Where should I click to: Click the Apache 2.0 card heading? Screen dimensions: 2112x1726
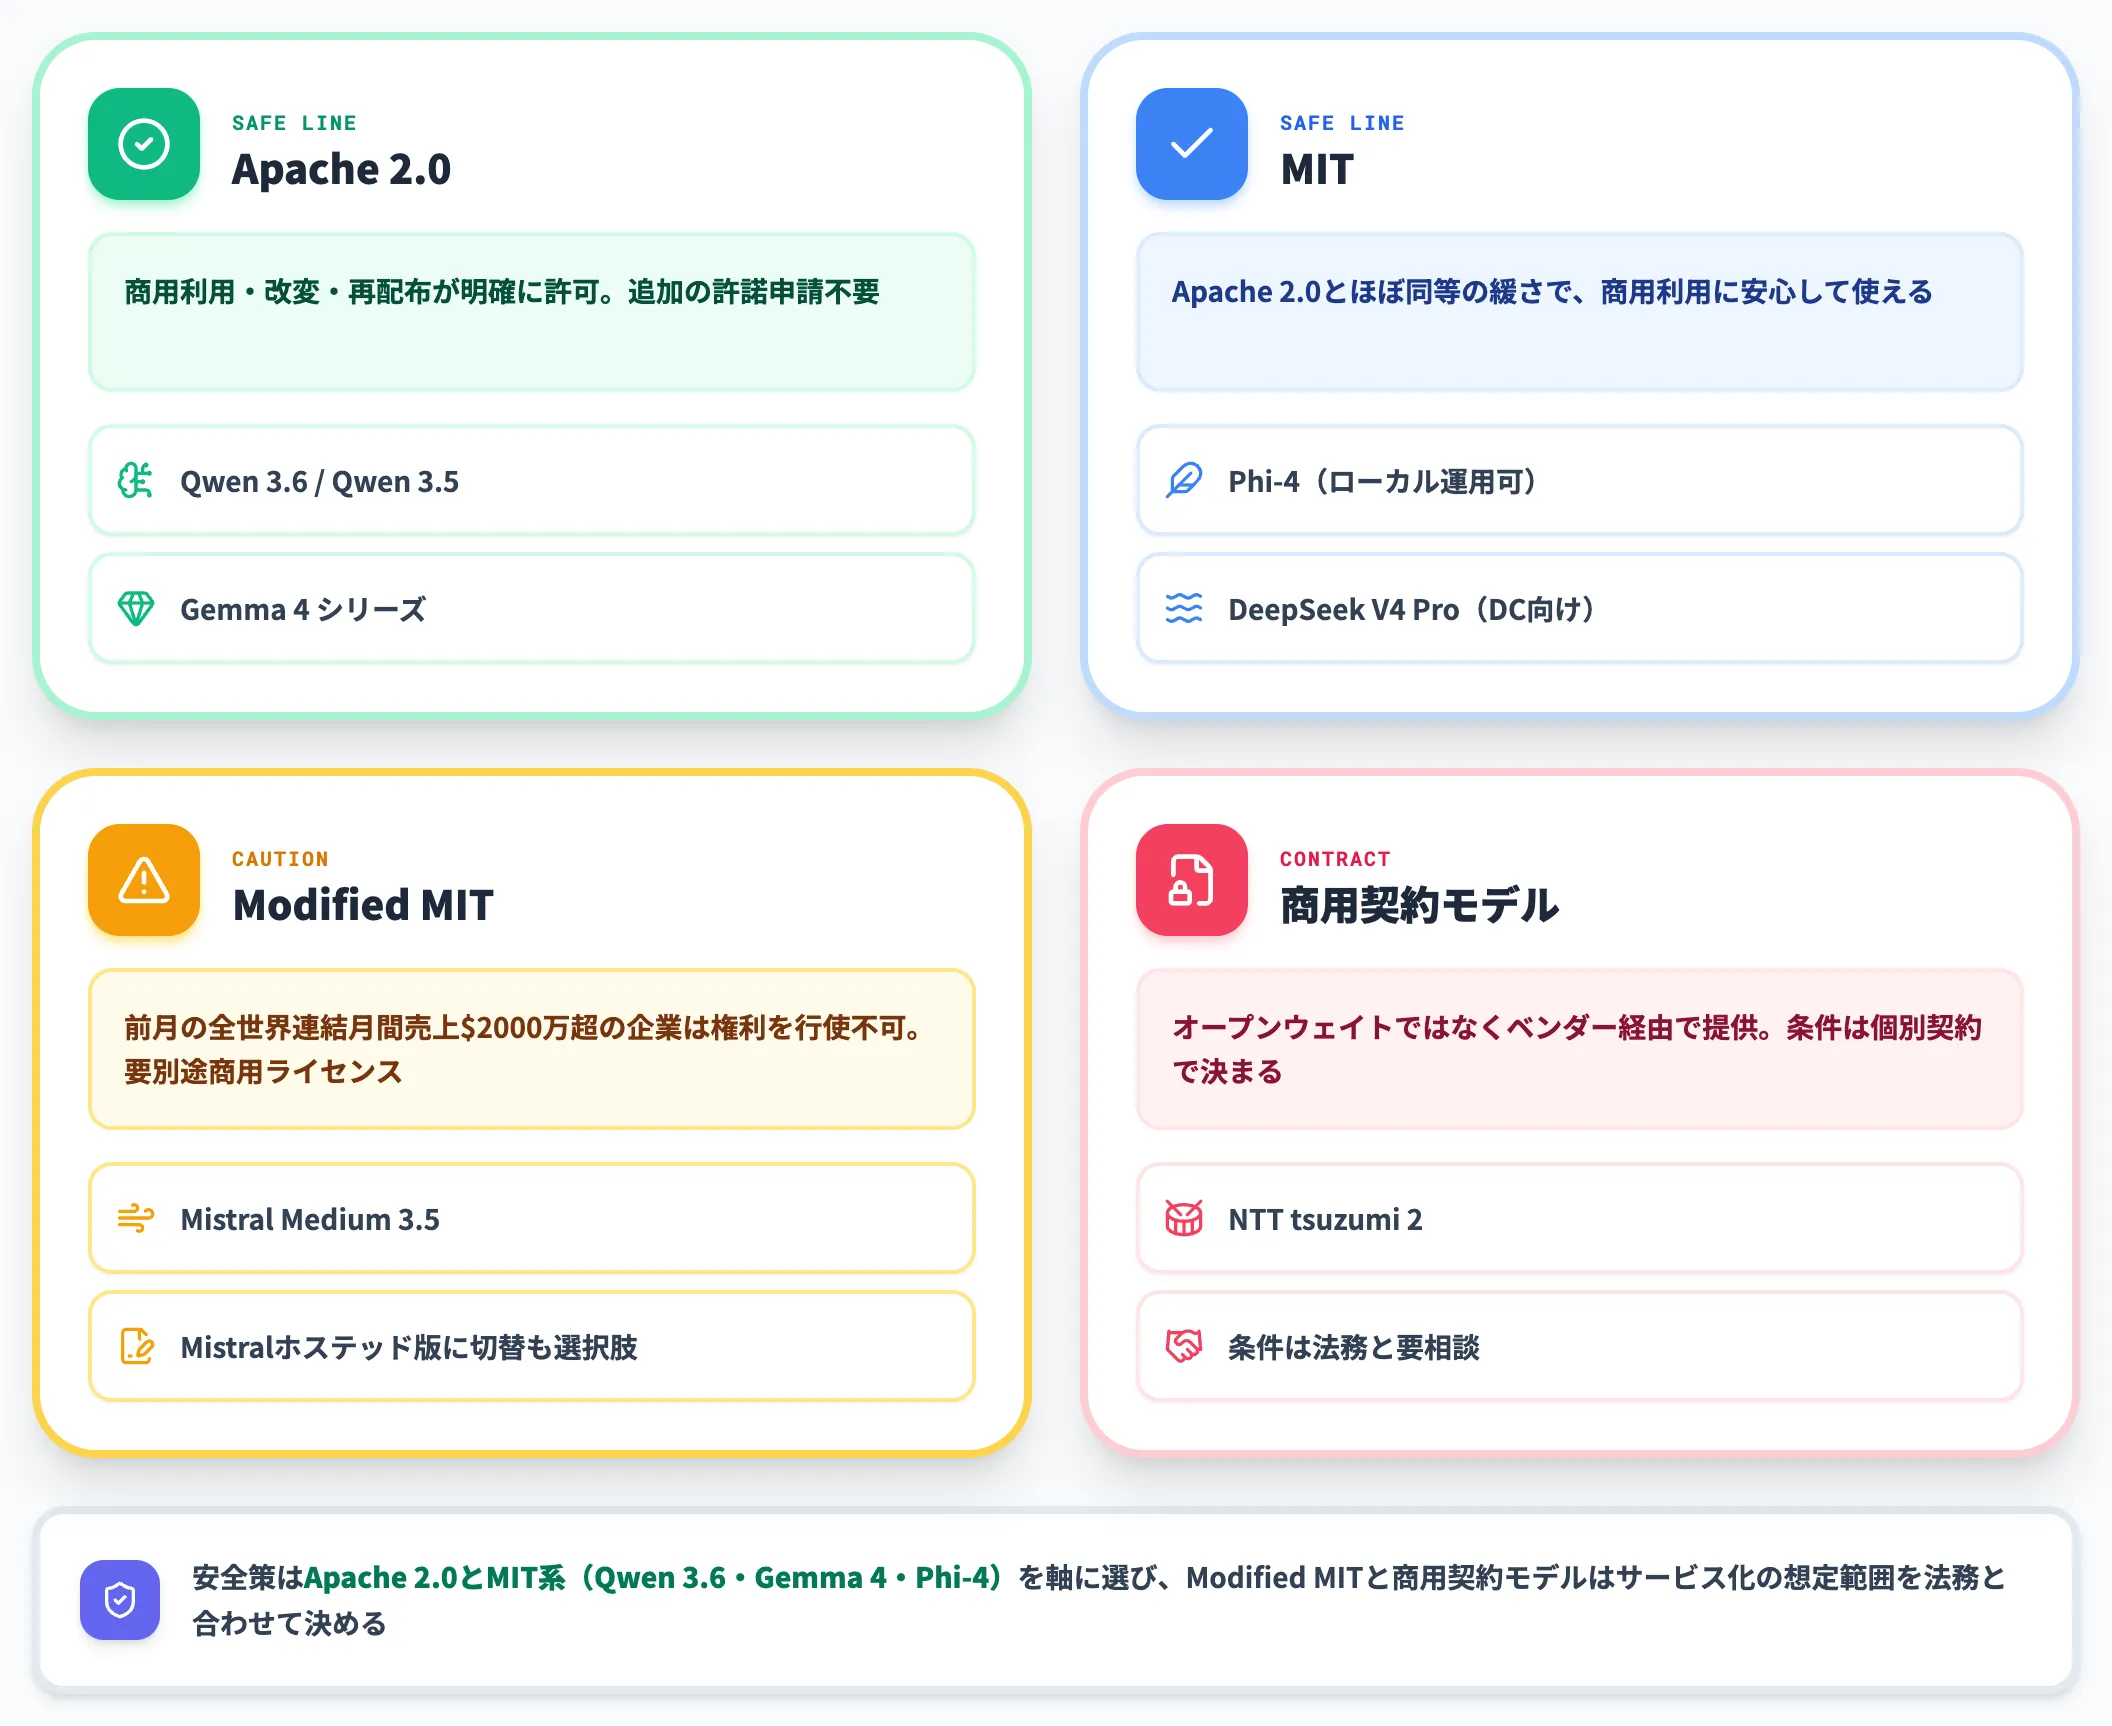(342, 169)
